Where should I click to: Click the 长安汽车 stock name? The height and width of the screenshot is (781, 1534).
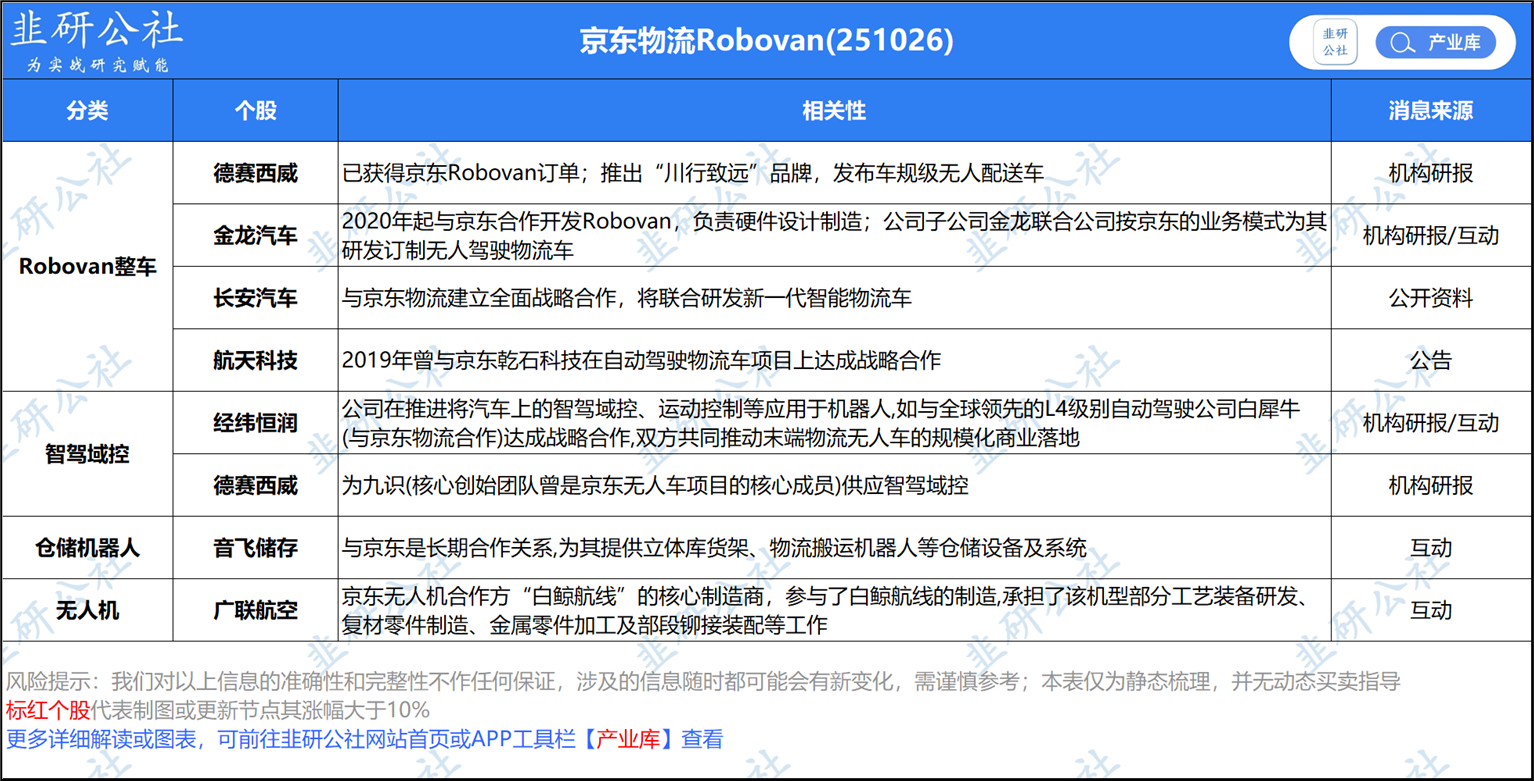click(x=255, y=298)
